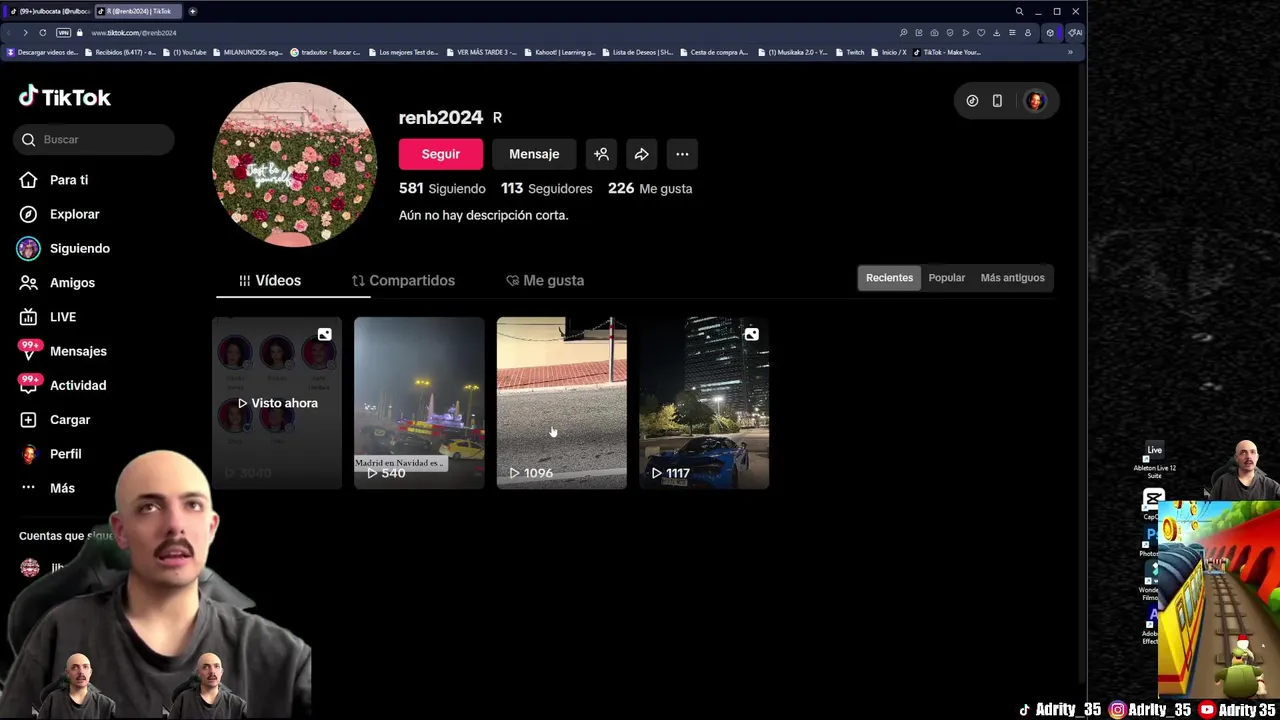Go to my Perfil page

coord(52,454)
